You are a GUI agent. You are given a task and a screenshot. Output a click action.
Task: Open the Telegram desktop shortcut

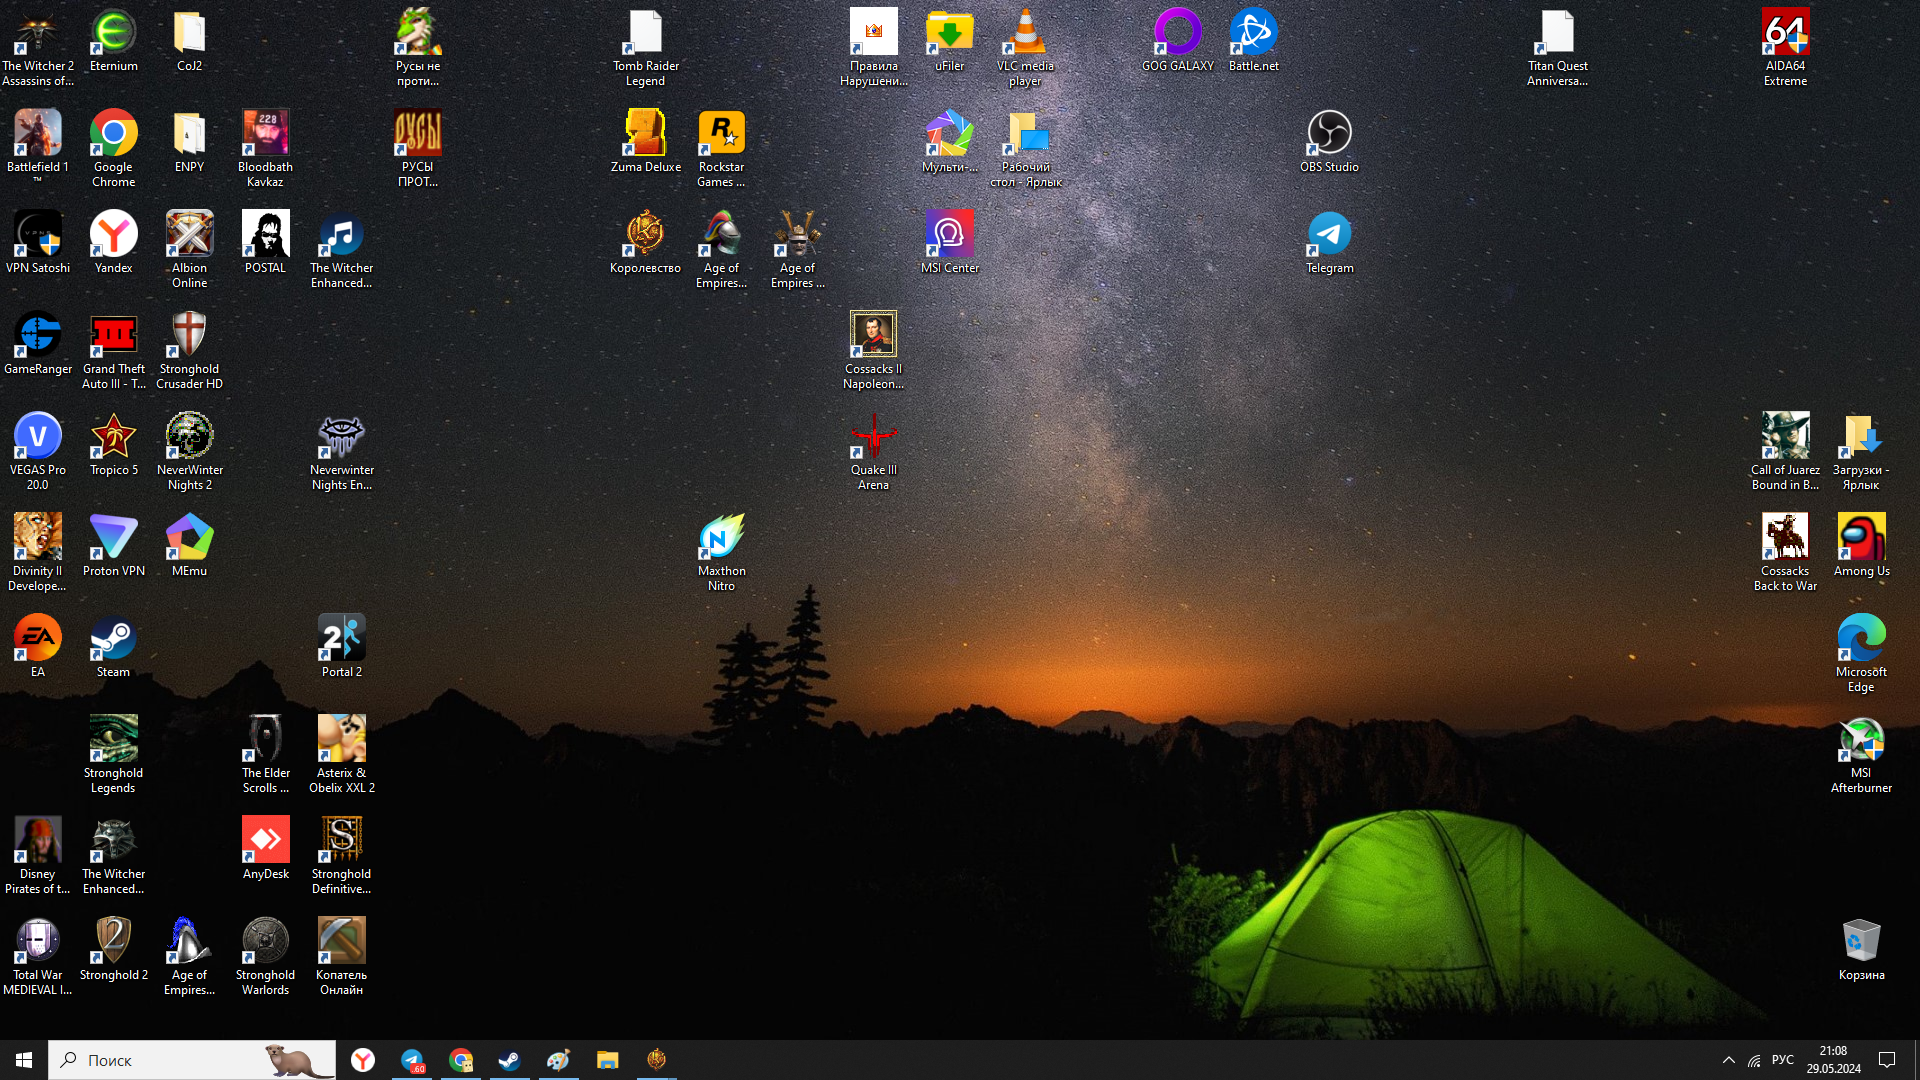click(1330, 234)
